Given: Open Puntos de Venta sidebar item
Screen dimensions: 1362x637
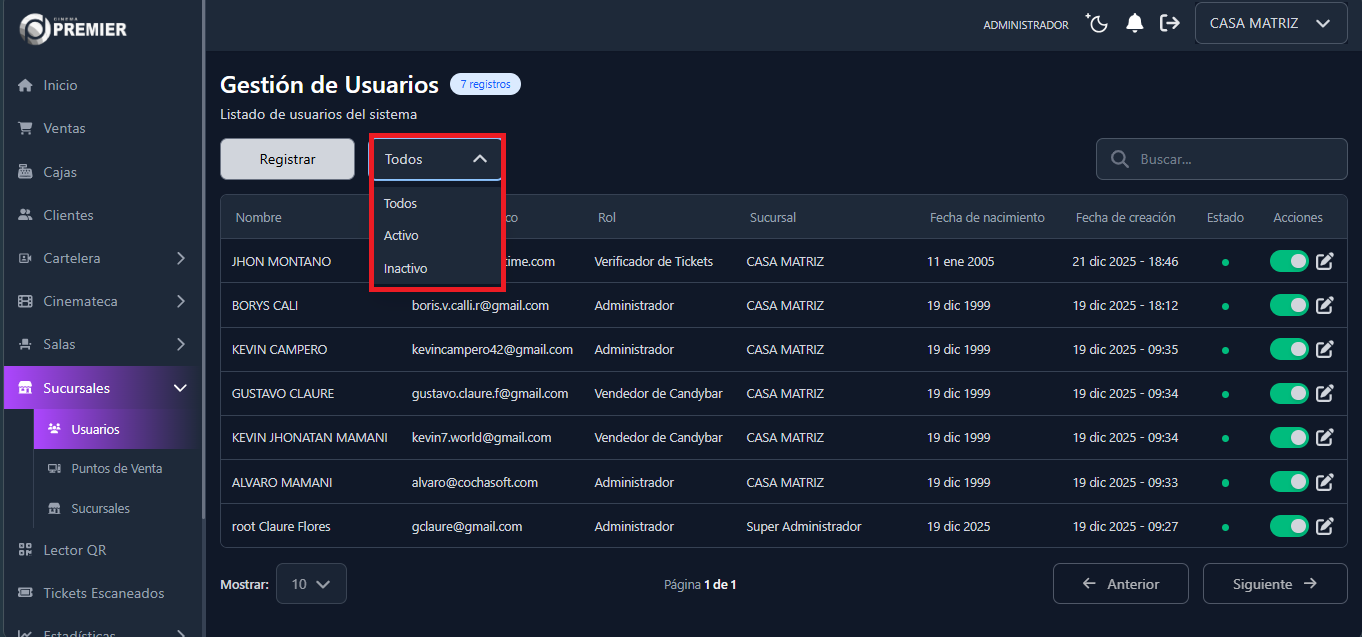Looking at the screenshot, I should pyautogui.click(x=116, y=468).
